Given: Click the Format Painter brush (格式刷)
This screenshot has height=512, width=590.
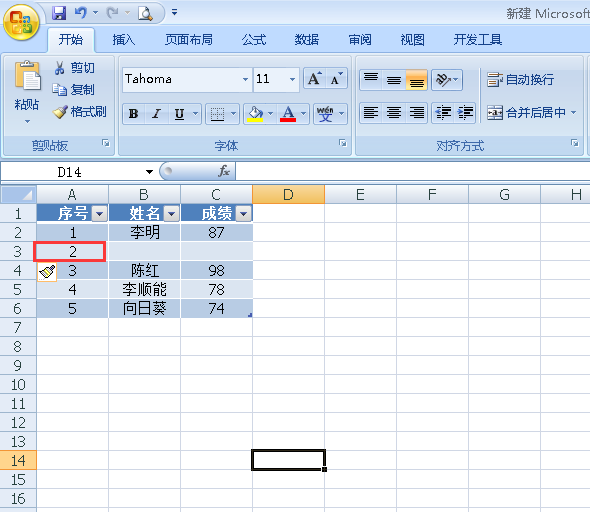Looking at the screenshot, I should click(x=80, y=112).
